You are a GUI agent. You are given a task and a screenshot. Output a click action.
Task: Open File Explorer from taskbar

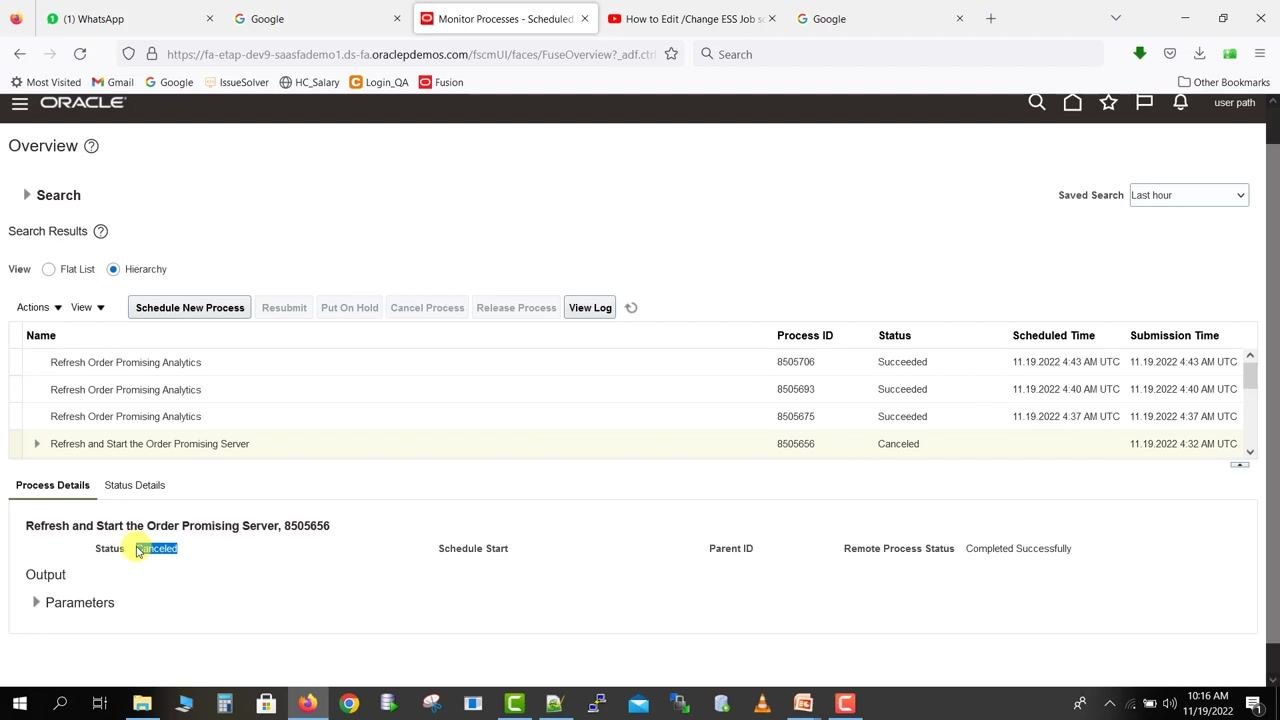(142, 704)
